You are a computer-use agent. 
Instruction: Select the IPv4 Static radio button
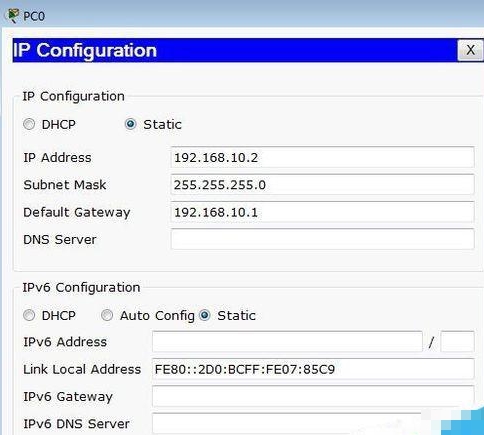(x=130, y=124)
